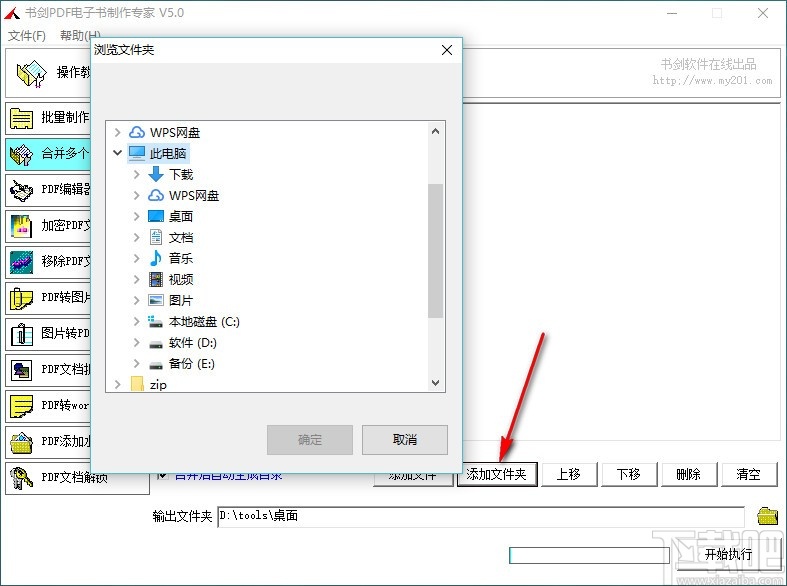The height and width of the screenshot is (586, 787).
Task: Click the 下载 download arrow icon
Action: [156, 174]
